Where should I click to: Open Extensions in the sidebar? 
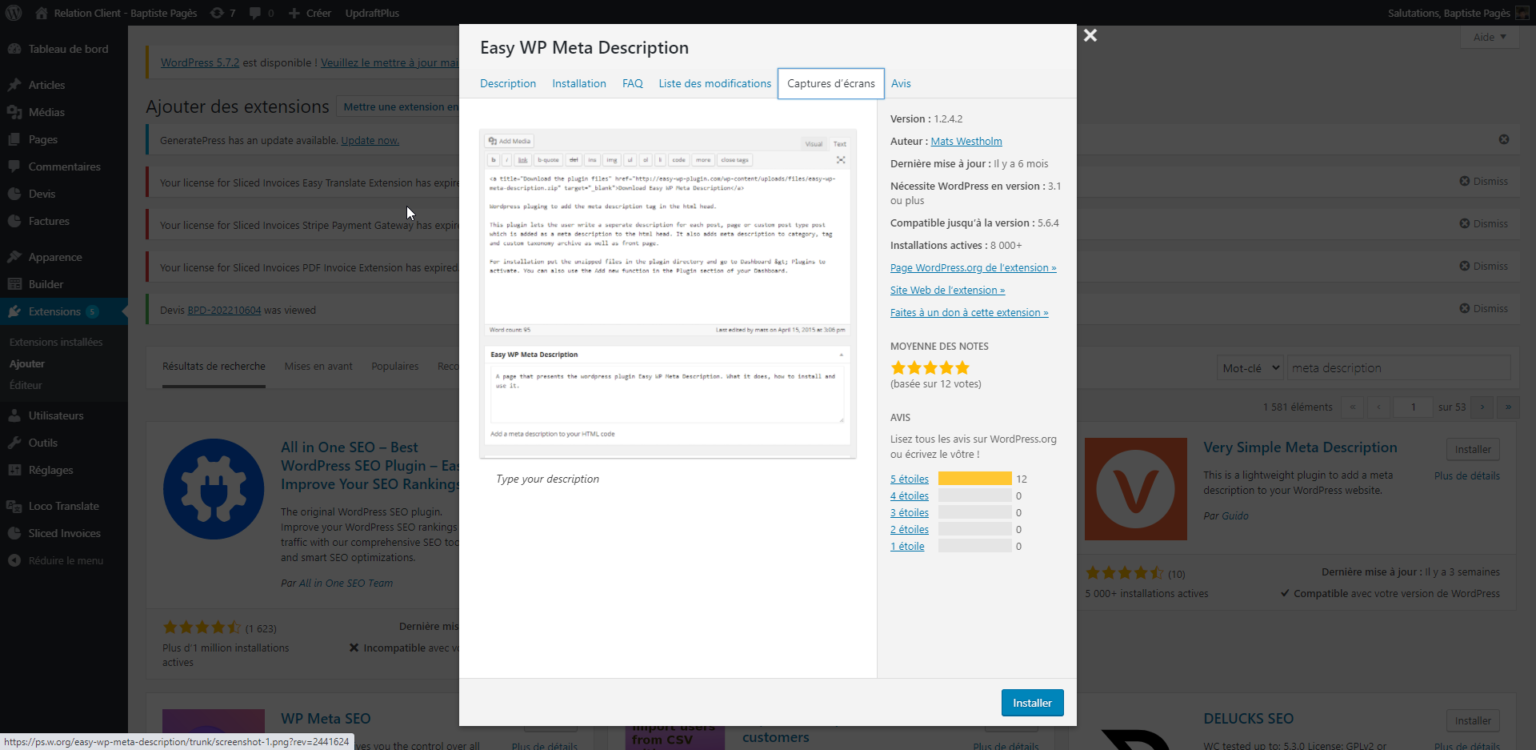point(64,311)
